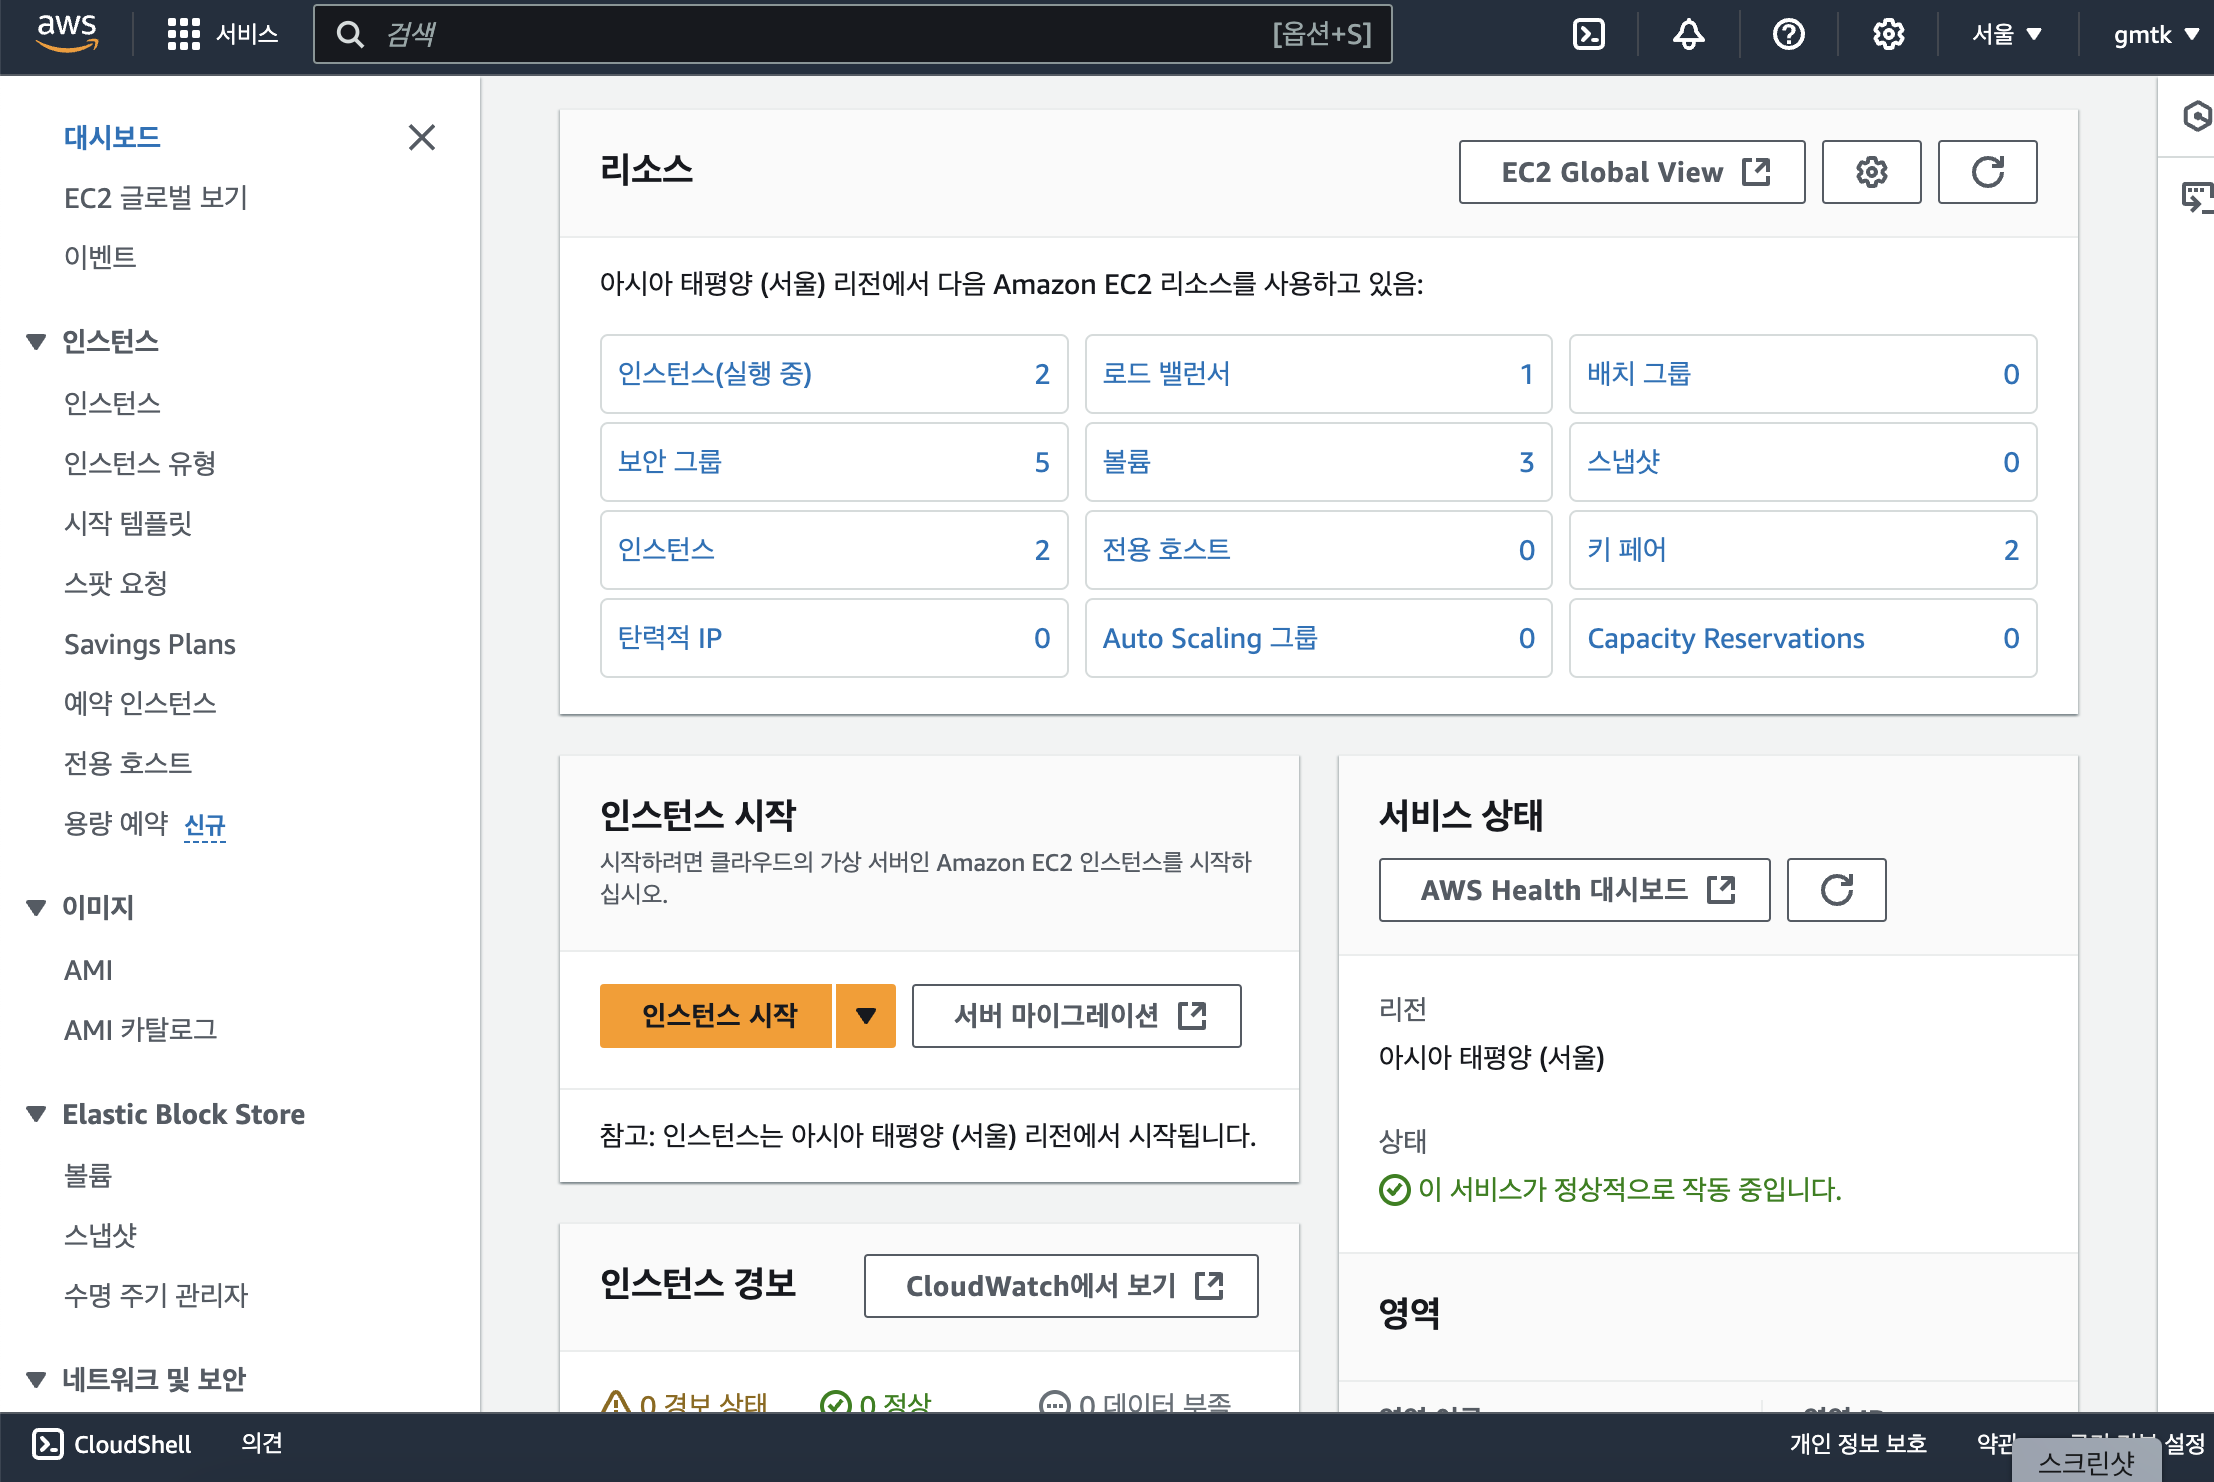Collapse the 네트워크 및 보안 section

tap(36, 1379)
